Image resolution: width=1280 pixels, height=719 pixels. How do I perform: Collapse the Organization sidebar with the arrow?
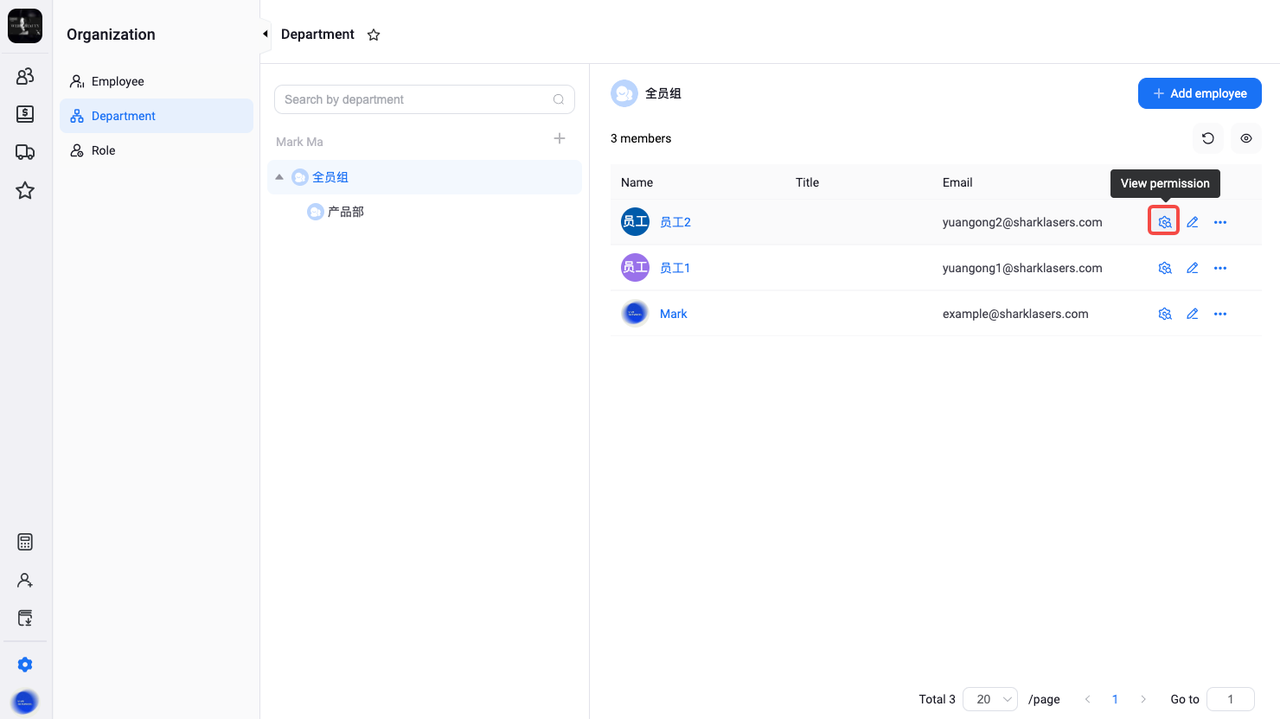click(x=265, y=34)
